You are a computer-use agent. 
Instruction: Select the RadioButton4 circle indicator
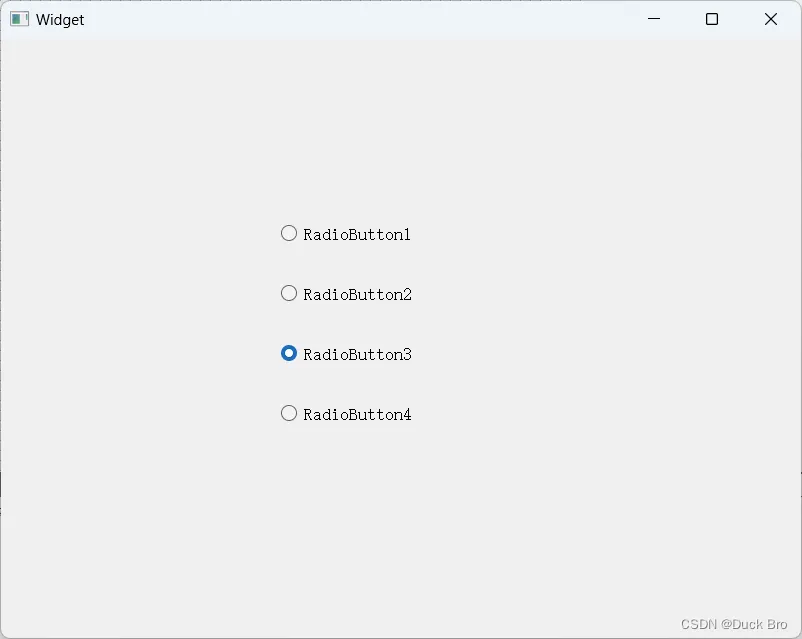[x=289, y=413]
